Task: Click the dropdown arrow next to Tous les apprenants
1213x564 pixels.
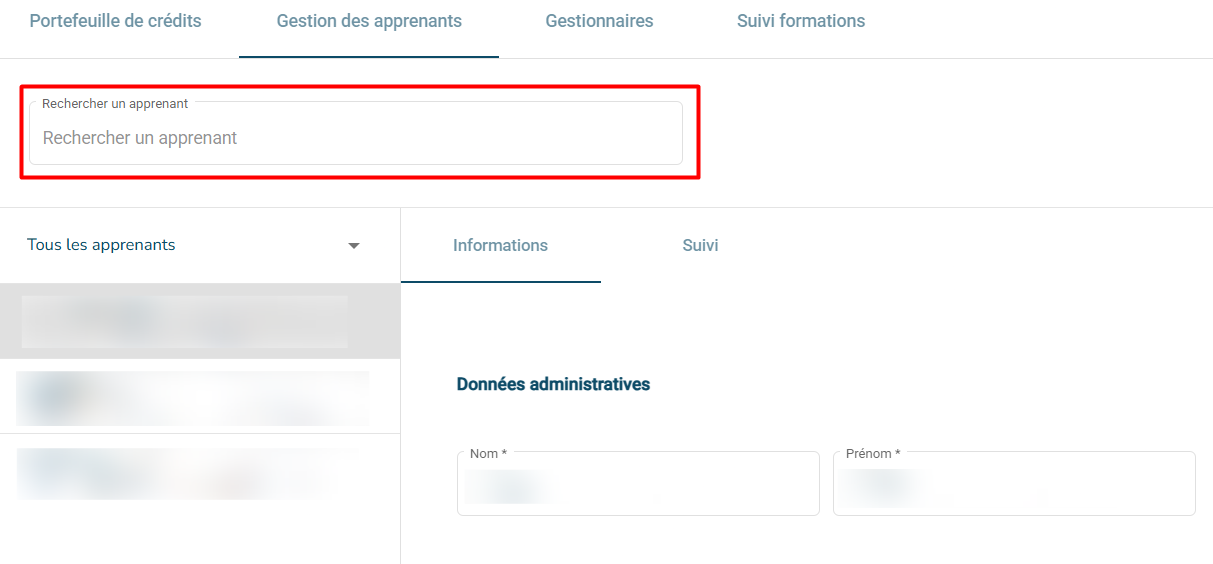Action: pos(353,246)
